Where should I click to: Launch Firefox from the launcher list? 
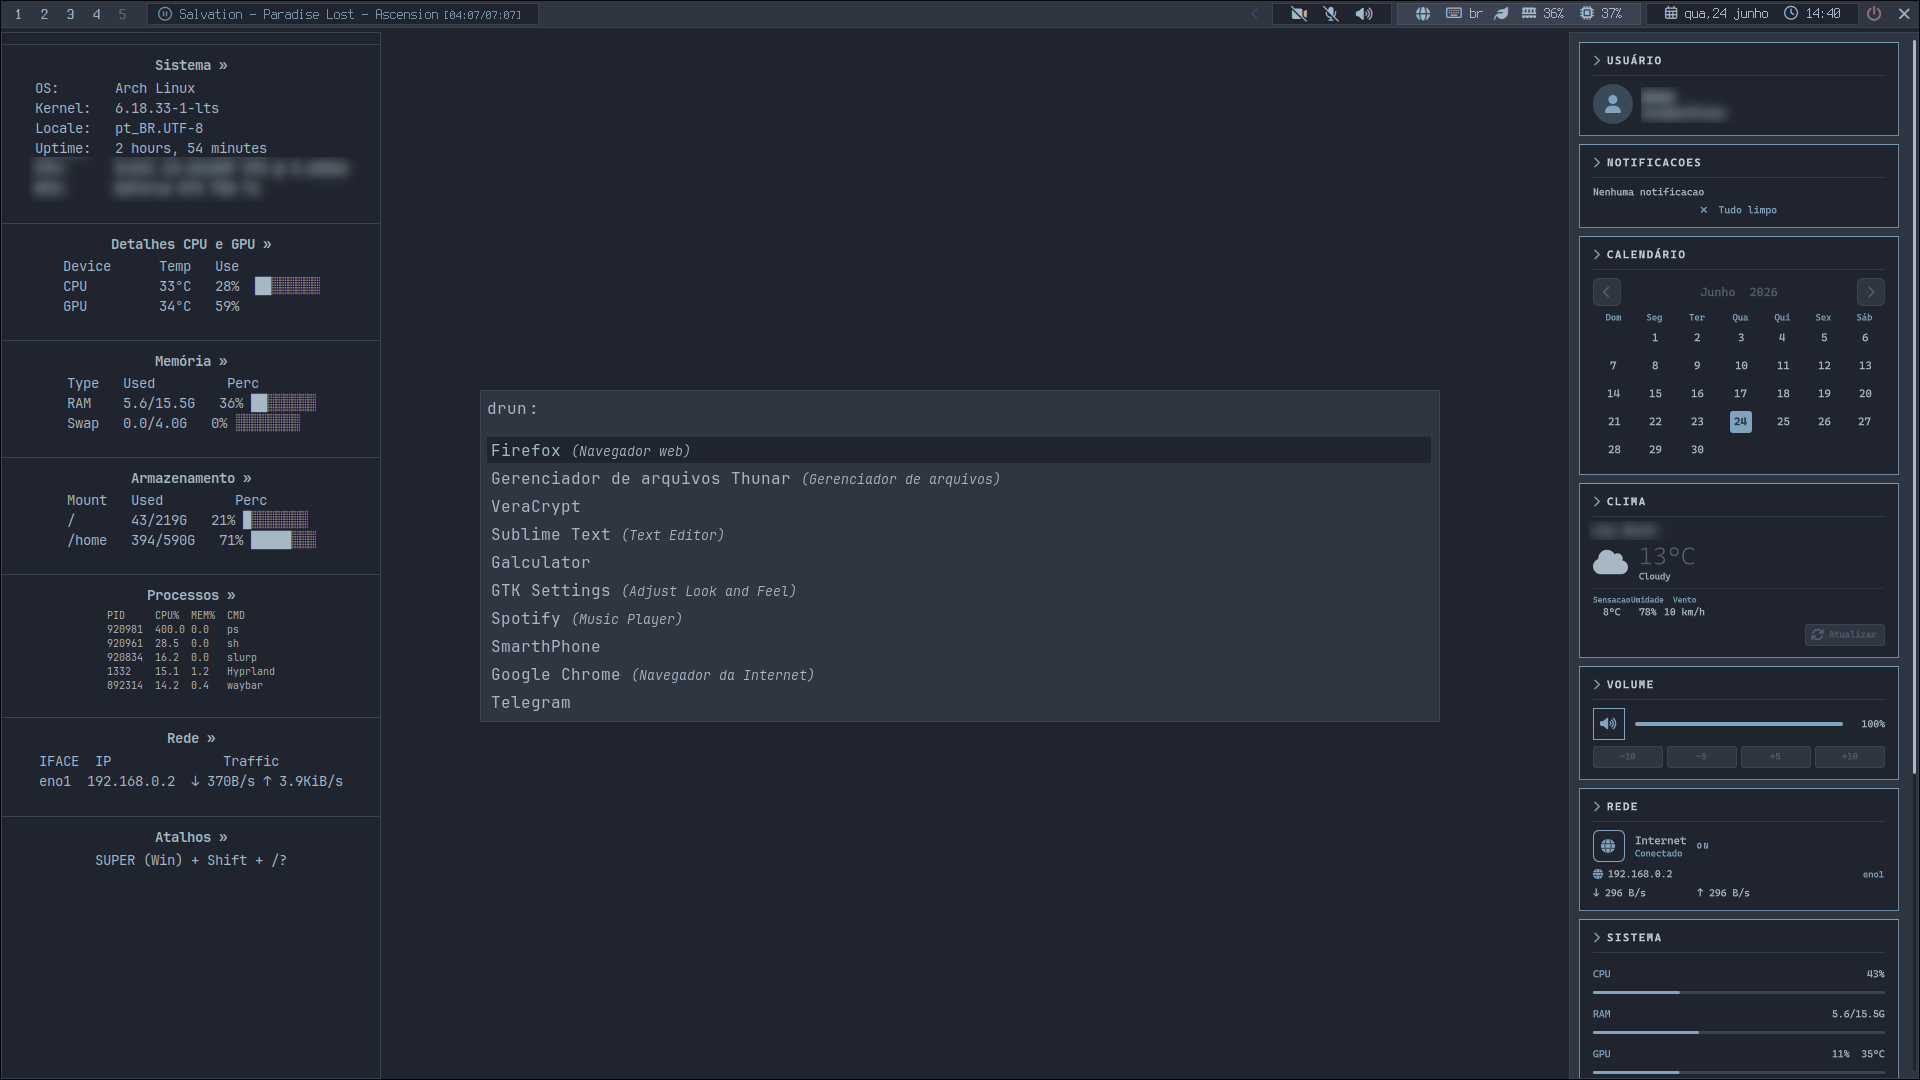(959, 451)
